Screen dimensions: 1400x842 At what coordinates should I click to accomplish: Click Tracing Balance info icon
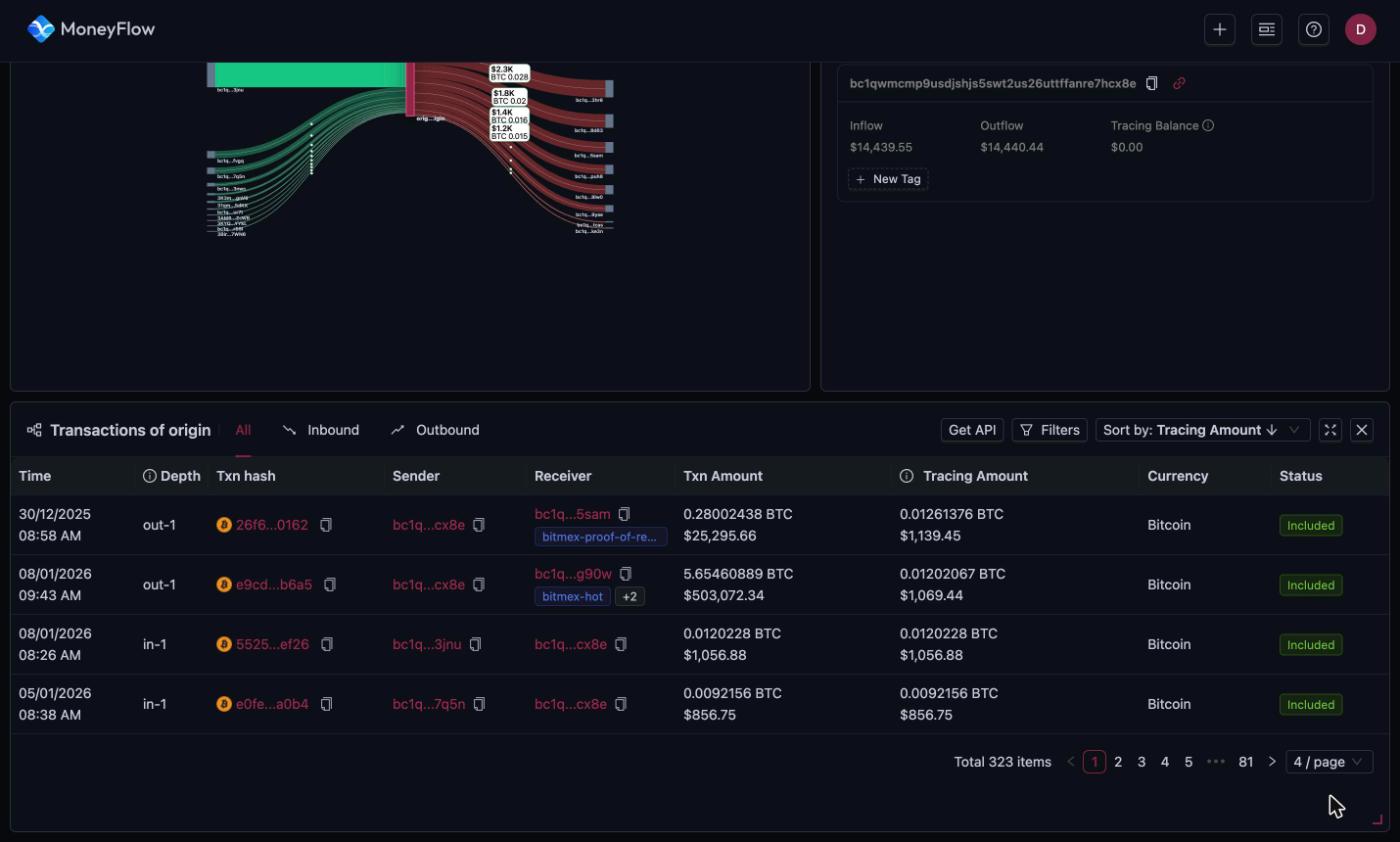pos(1208,126)
